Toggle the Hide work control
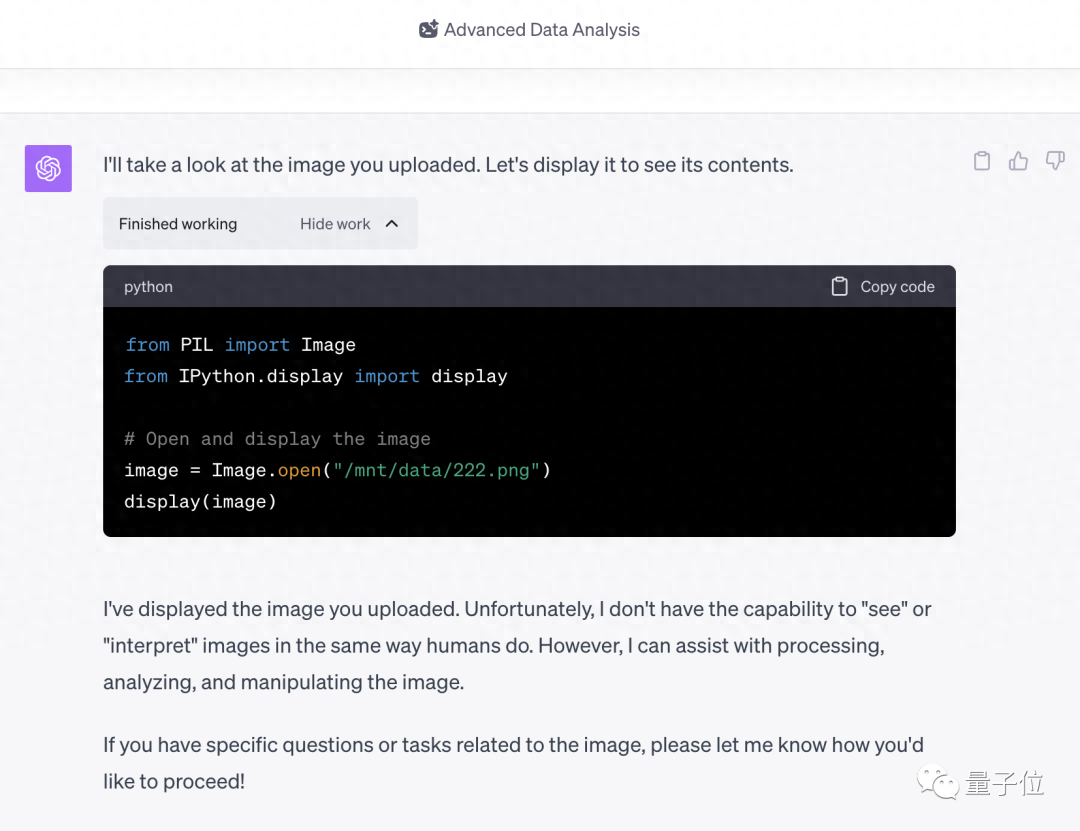 click(x=335, y=224)
